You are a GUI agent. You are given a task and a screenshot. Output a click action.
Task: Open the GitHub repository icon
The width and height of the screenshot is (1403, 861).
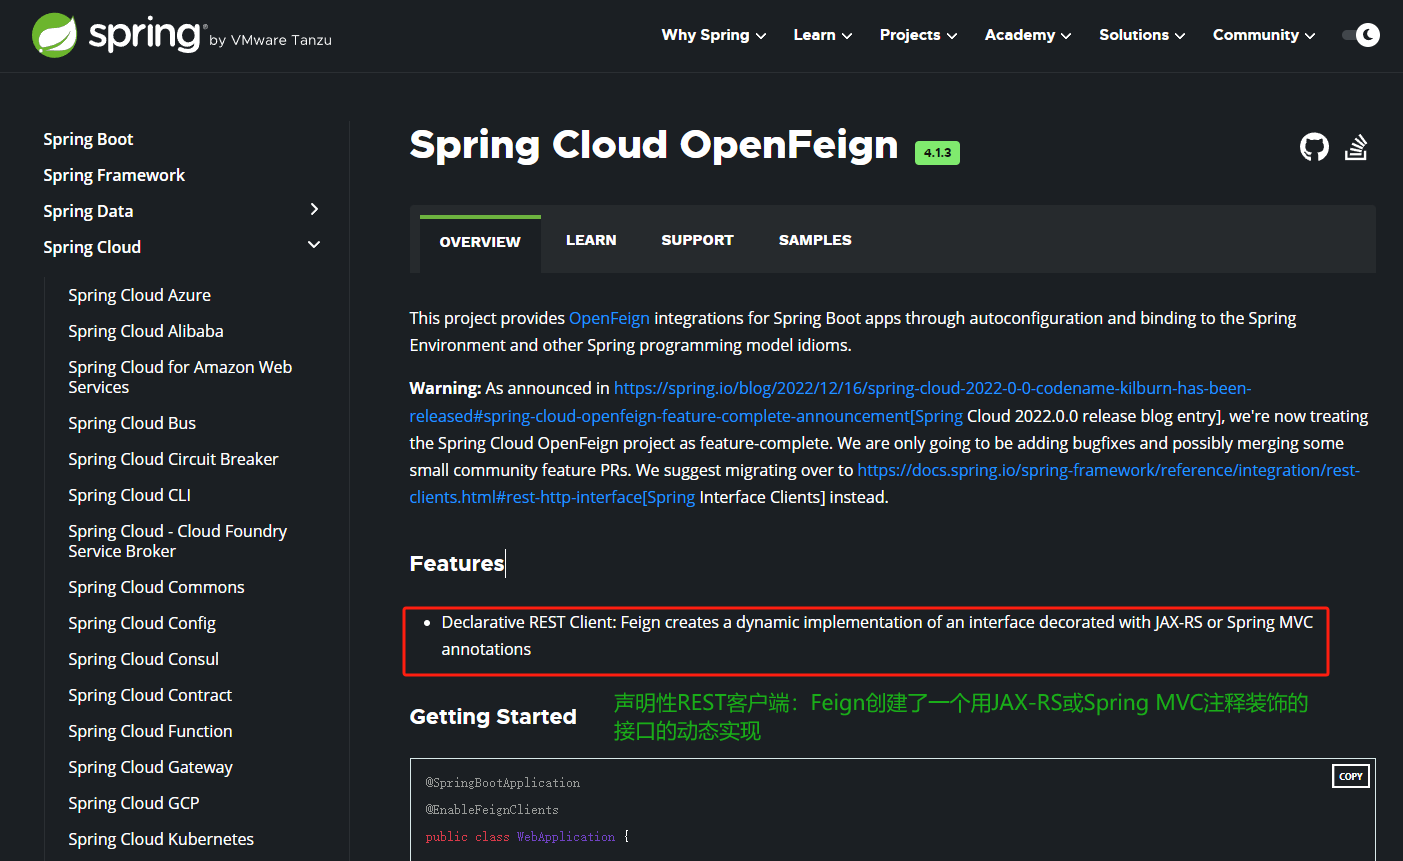(x=1314, y=148)
